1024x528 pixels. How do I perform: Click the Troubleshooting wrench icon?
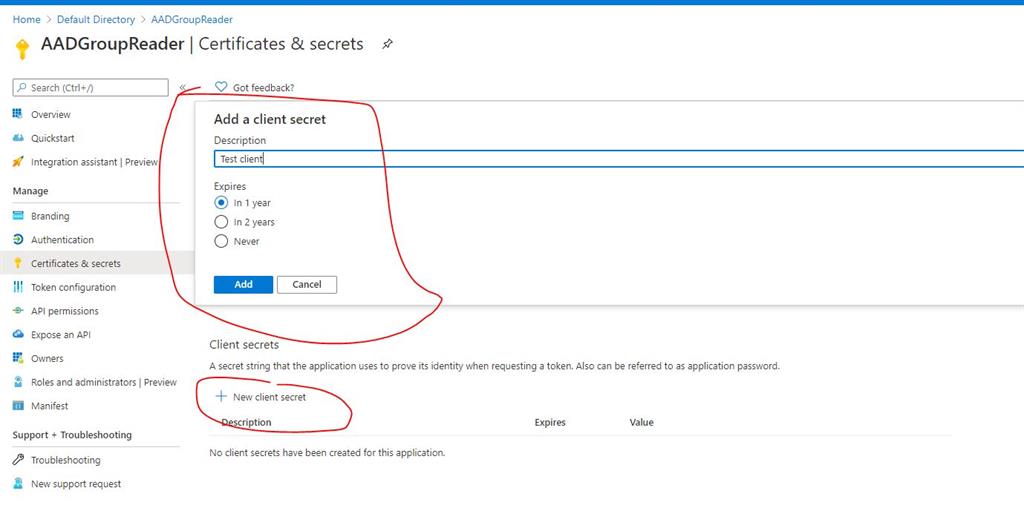(18, 460)
